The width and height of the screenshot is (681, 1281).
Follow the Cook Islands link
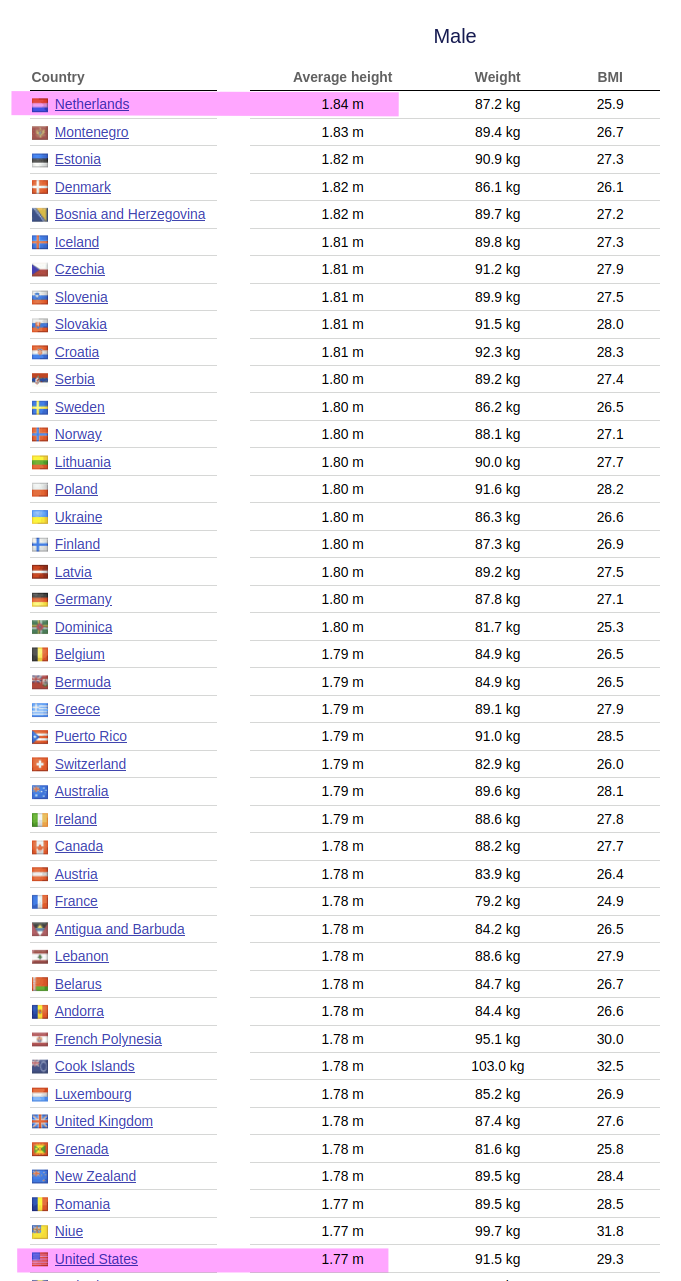click(x=95, y=1066)
